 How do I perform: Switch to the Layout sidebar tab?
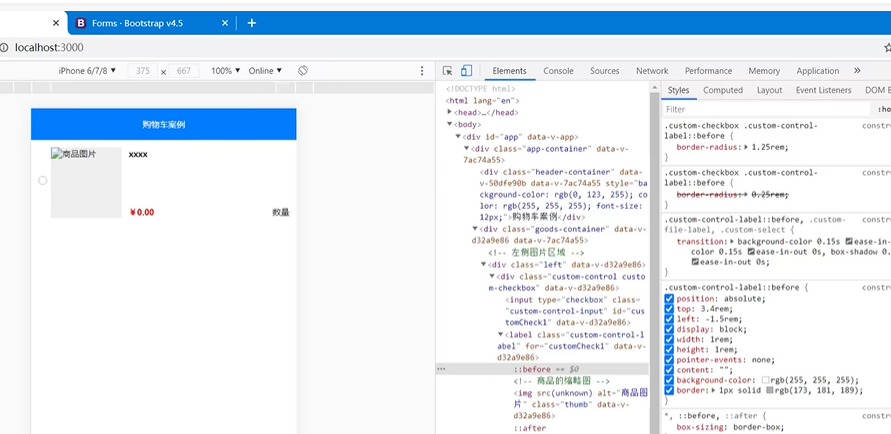click(x=769, y=90)
